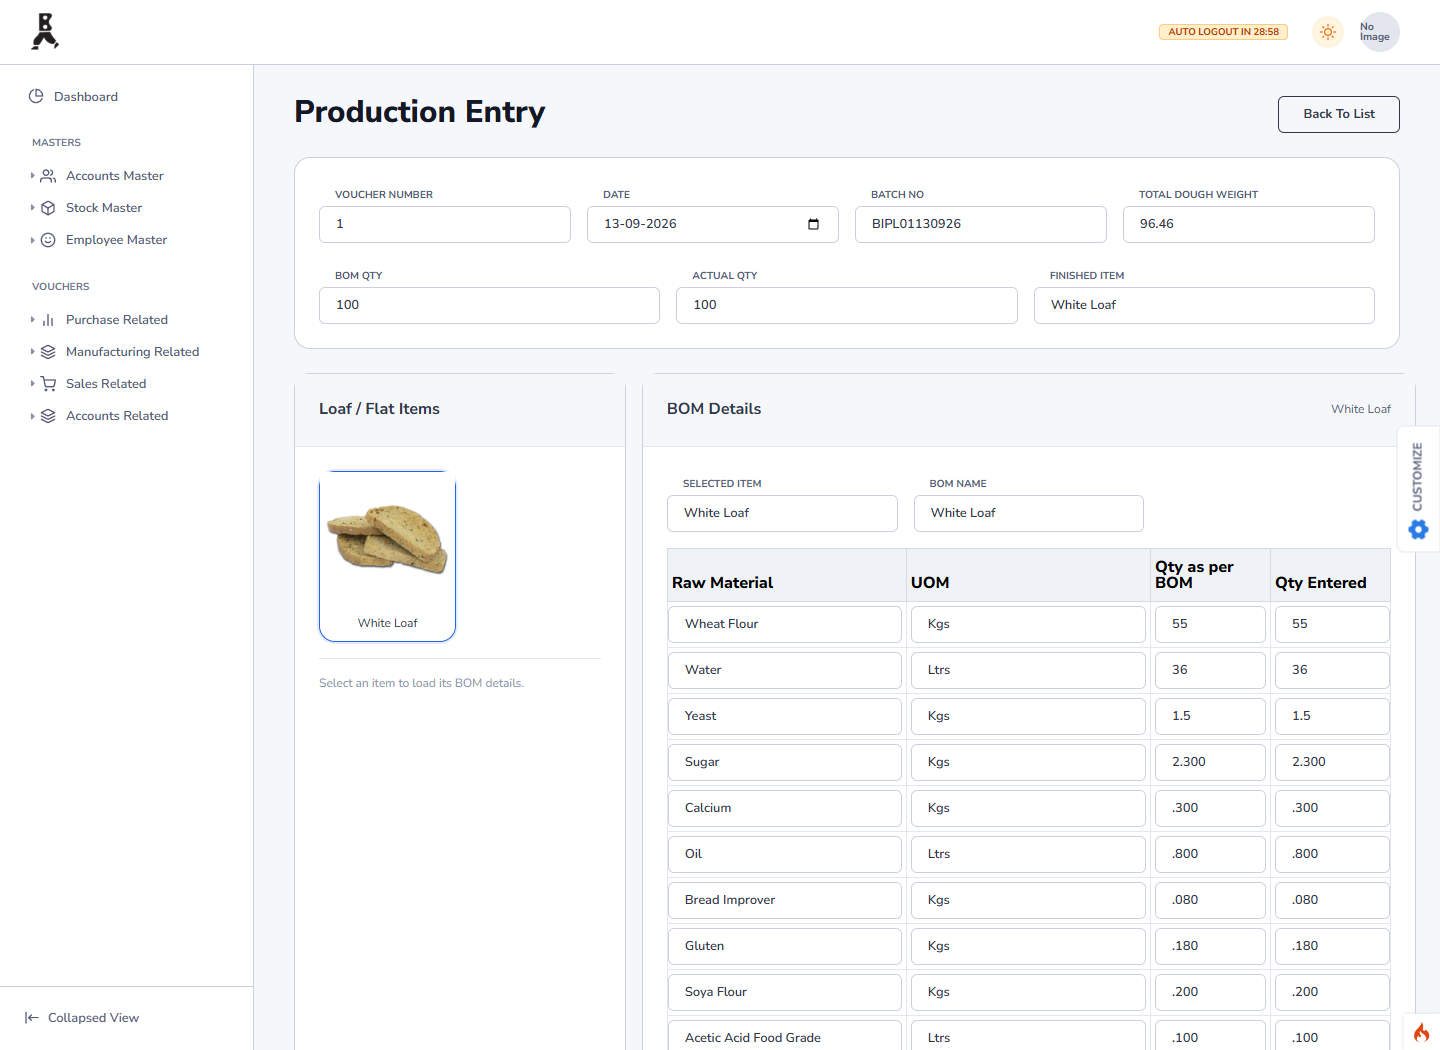Click Qty Entered for Wheat Flour
Screen dimensions: 1440x1050
1332,624
